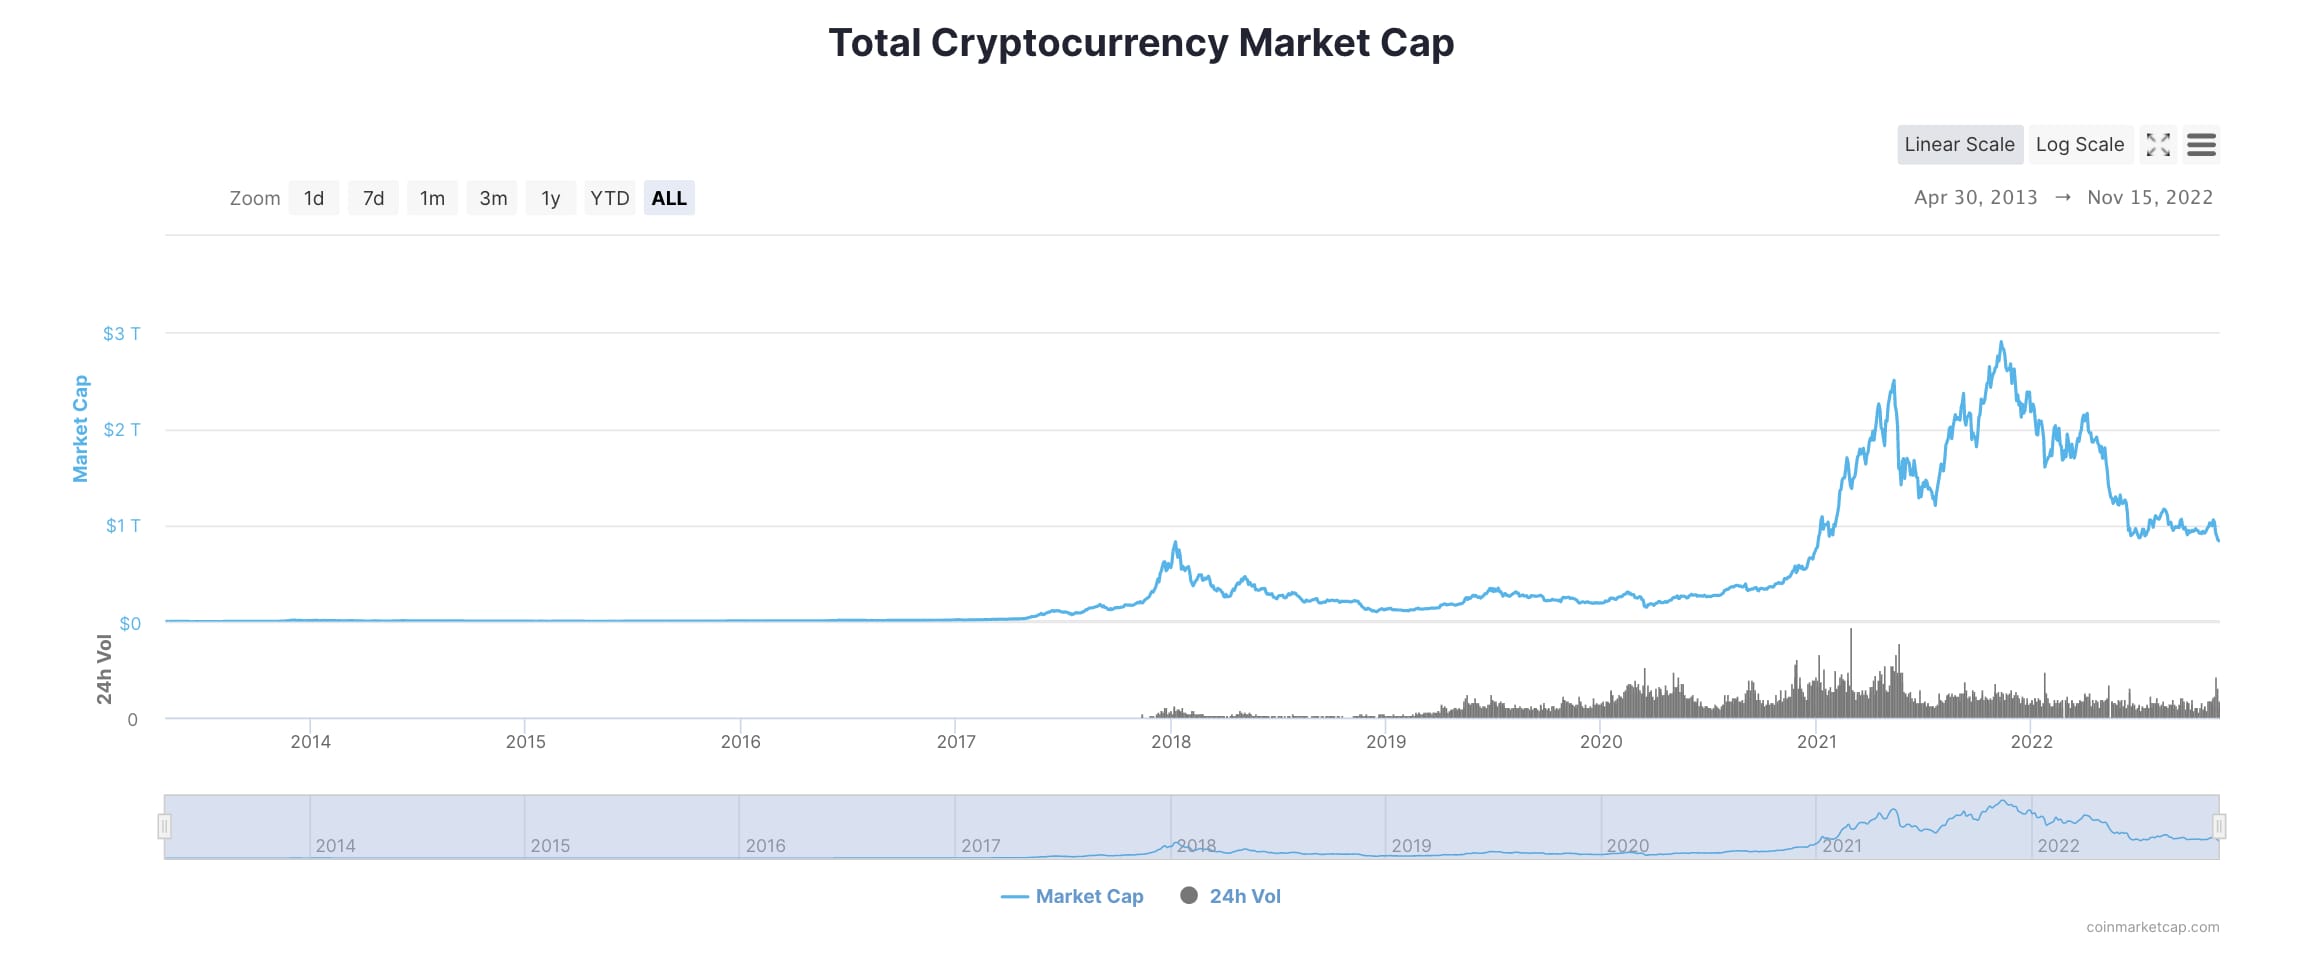Switch chart to Log Scale
Viewport: 2304px width, 960px height.
(2080, 144)
